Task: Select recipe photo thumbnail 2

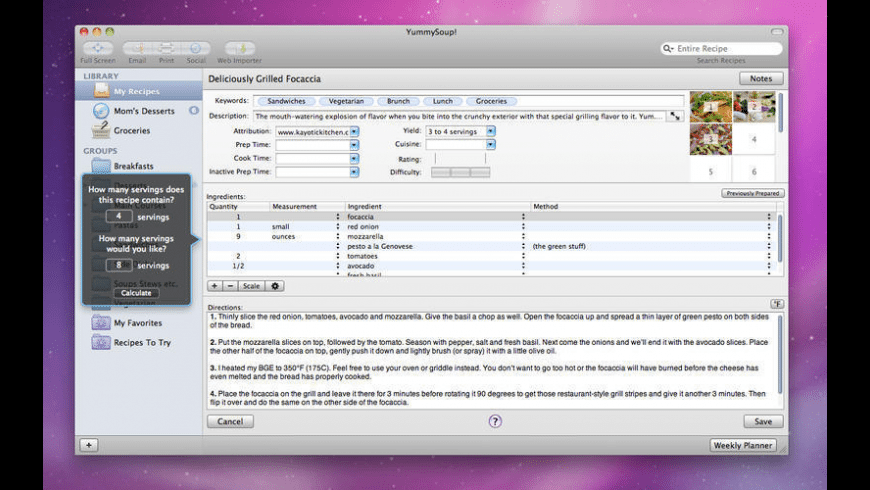Action: (x=754, y=107)
